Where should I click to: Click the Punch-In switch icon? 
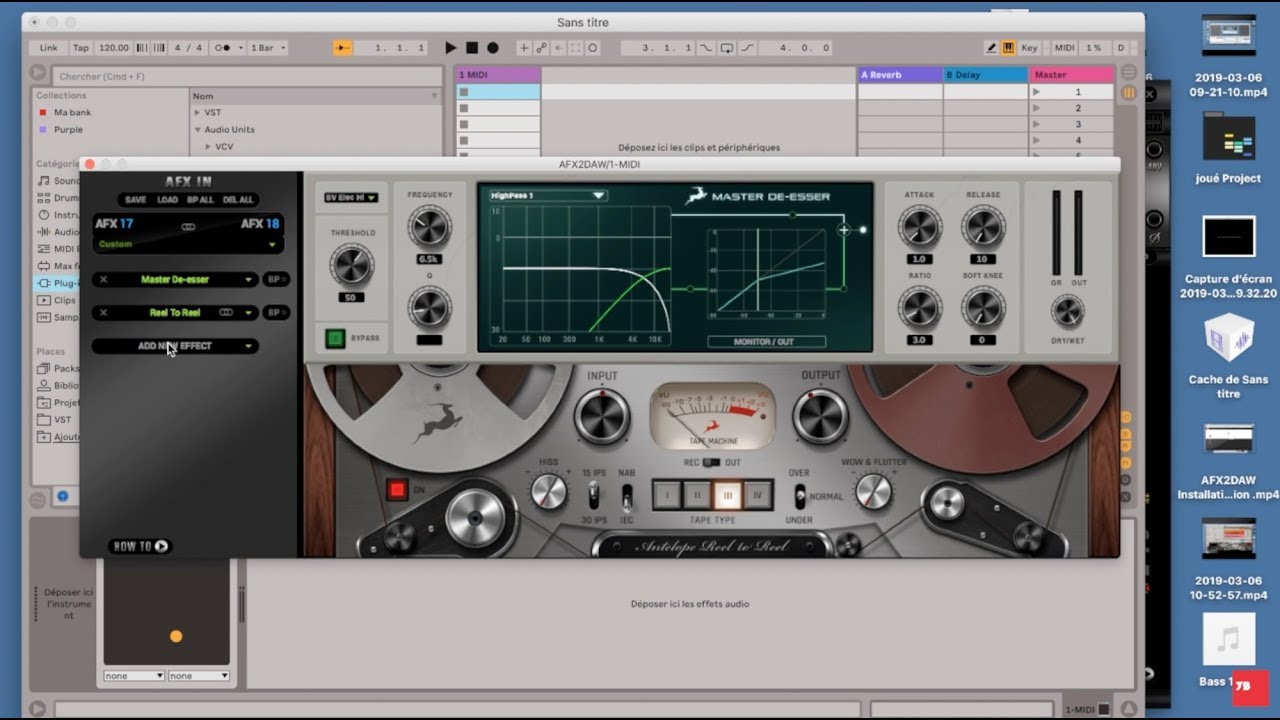pos(706,48)
